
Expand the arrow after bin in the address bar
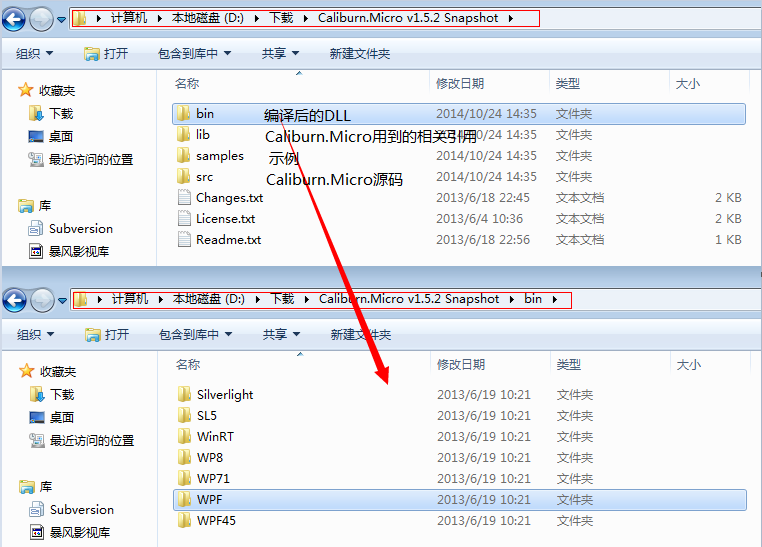pyautogui.click(x=554, y=299)
